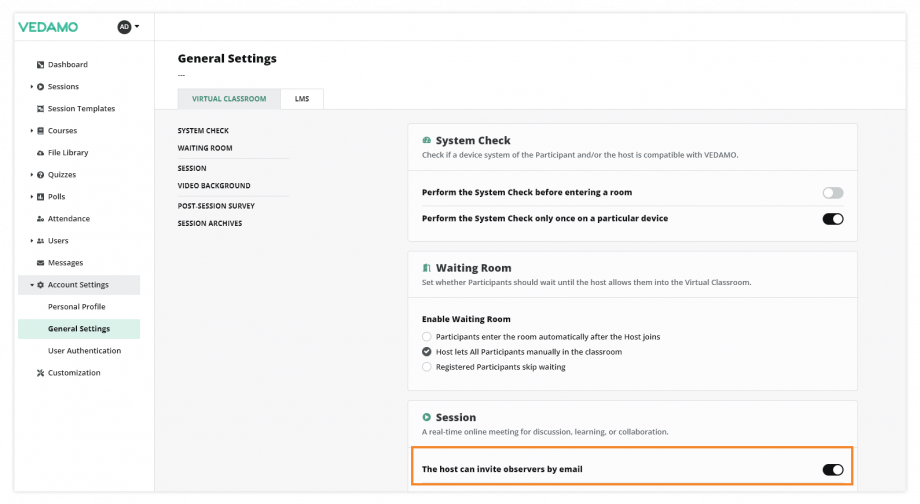This screenshot has height=504, width=920.
Task: Open the Virtual Classroom tab
Action: click(229, 99)
